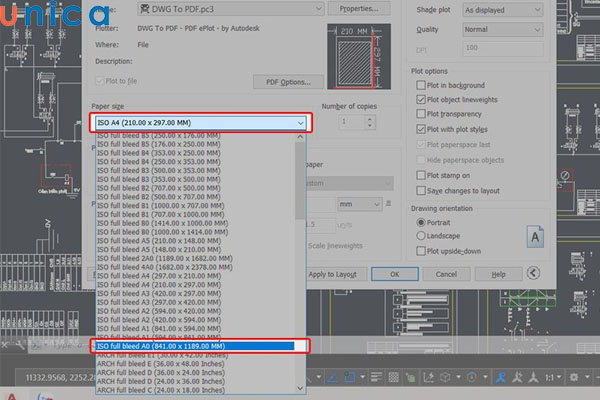The height and width of the screenshot is (400, 600).
Task: Toggle auto-scale annotation icon in status bar
Action: point(517,377)
